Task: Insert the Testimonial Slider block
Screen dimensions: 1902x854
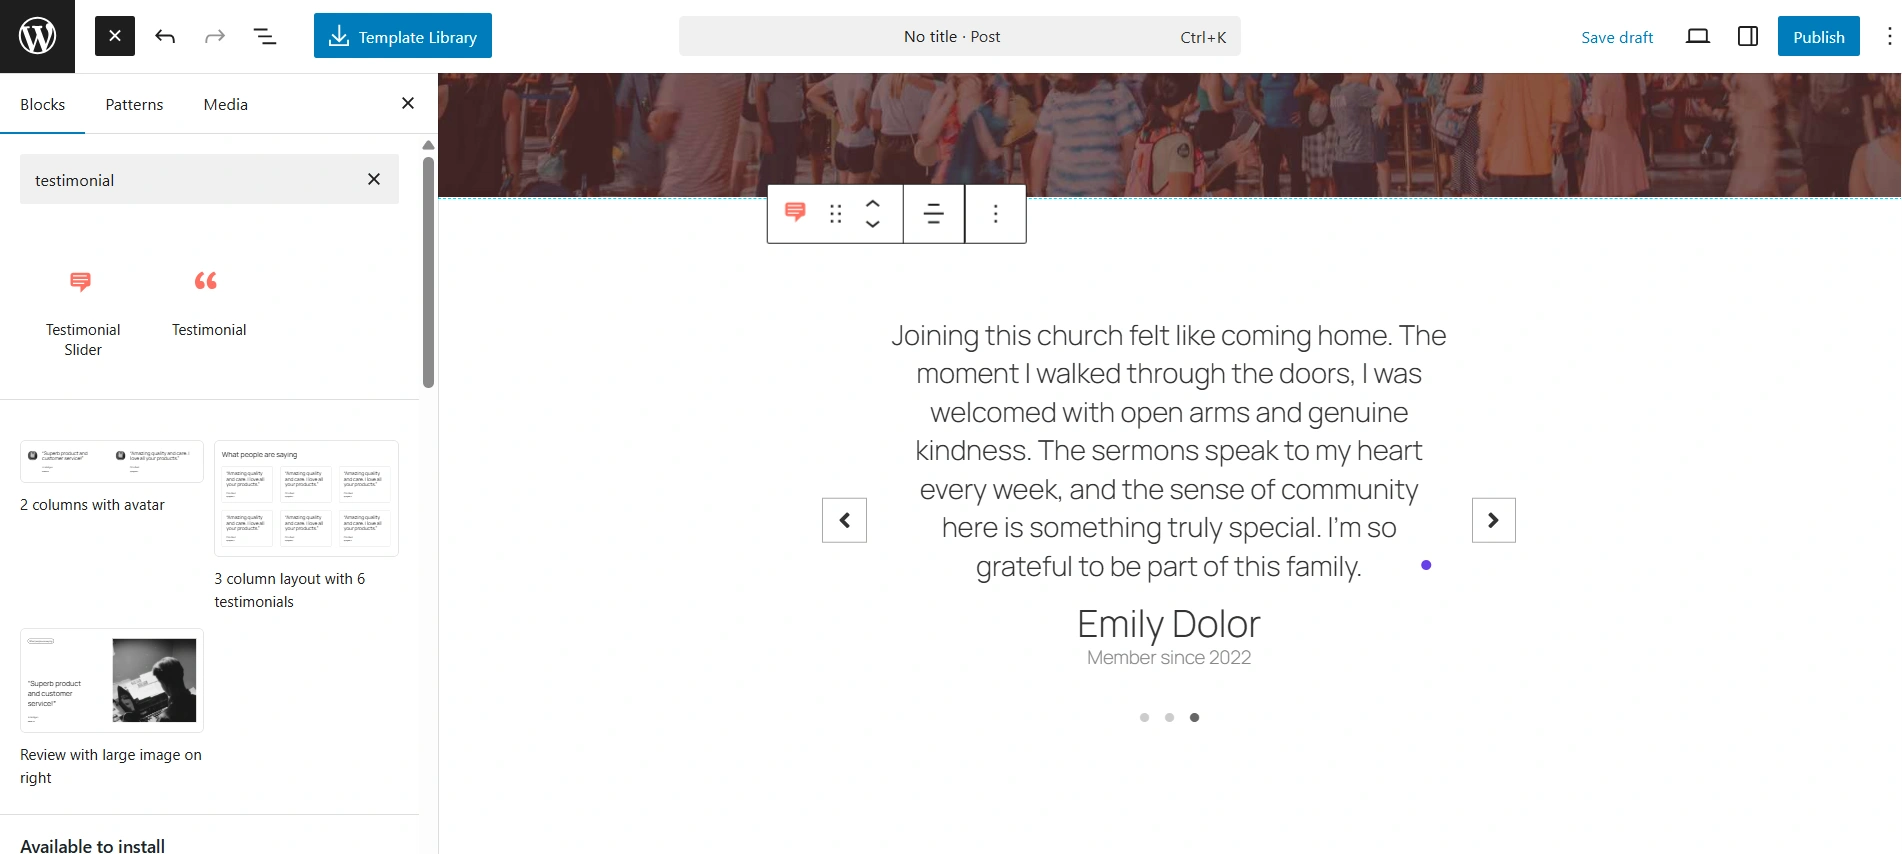Action: 83,311
